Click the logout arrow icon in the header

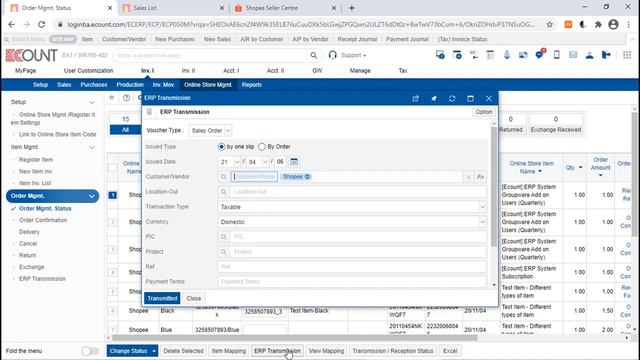coord(606,55)
